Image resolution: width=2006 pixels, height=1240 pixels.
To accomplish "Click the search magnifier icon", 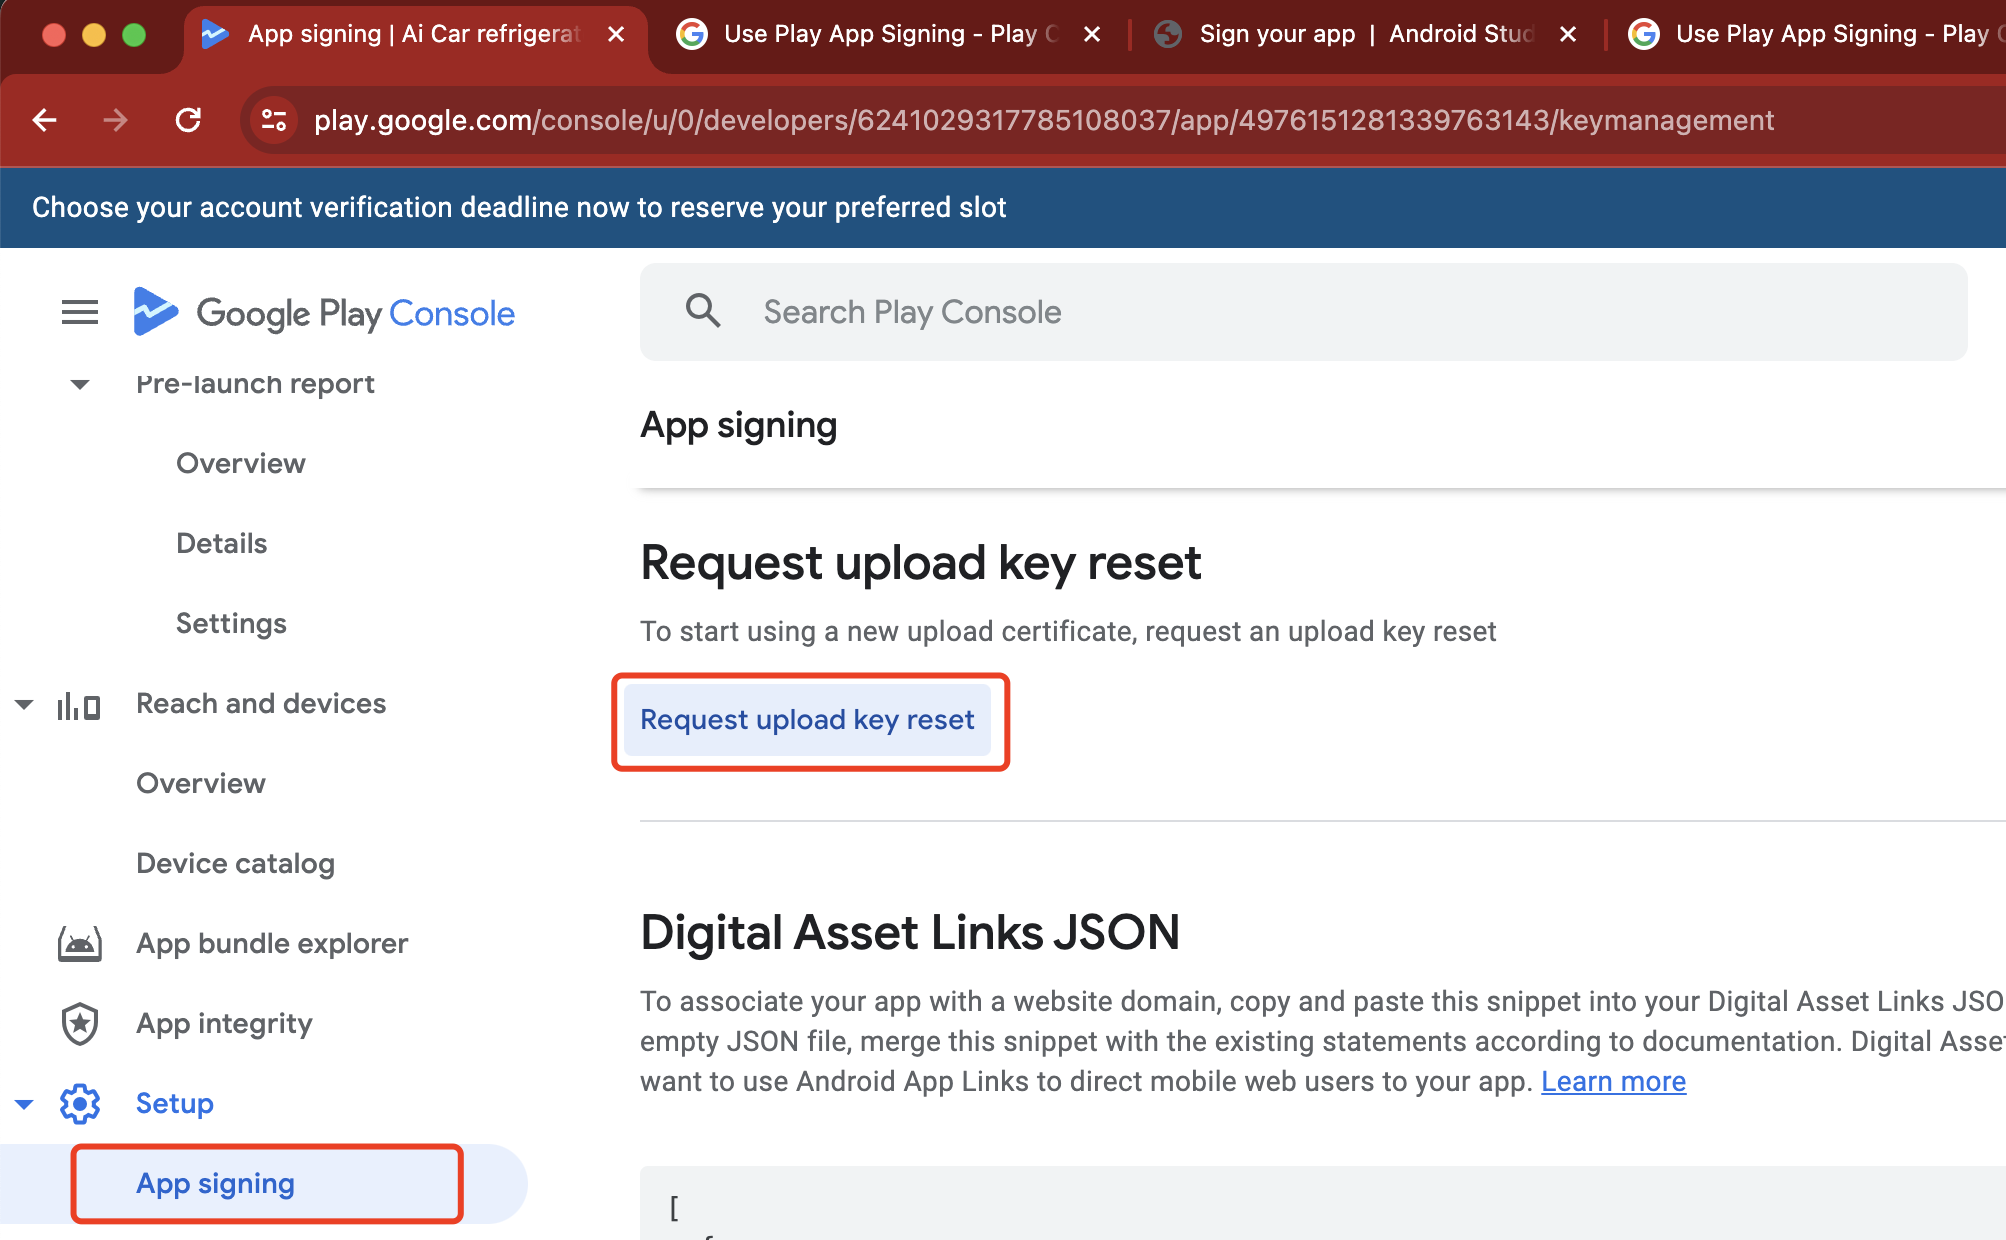I will pyautogui.click(x=703, y=311).
